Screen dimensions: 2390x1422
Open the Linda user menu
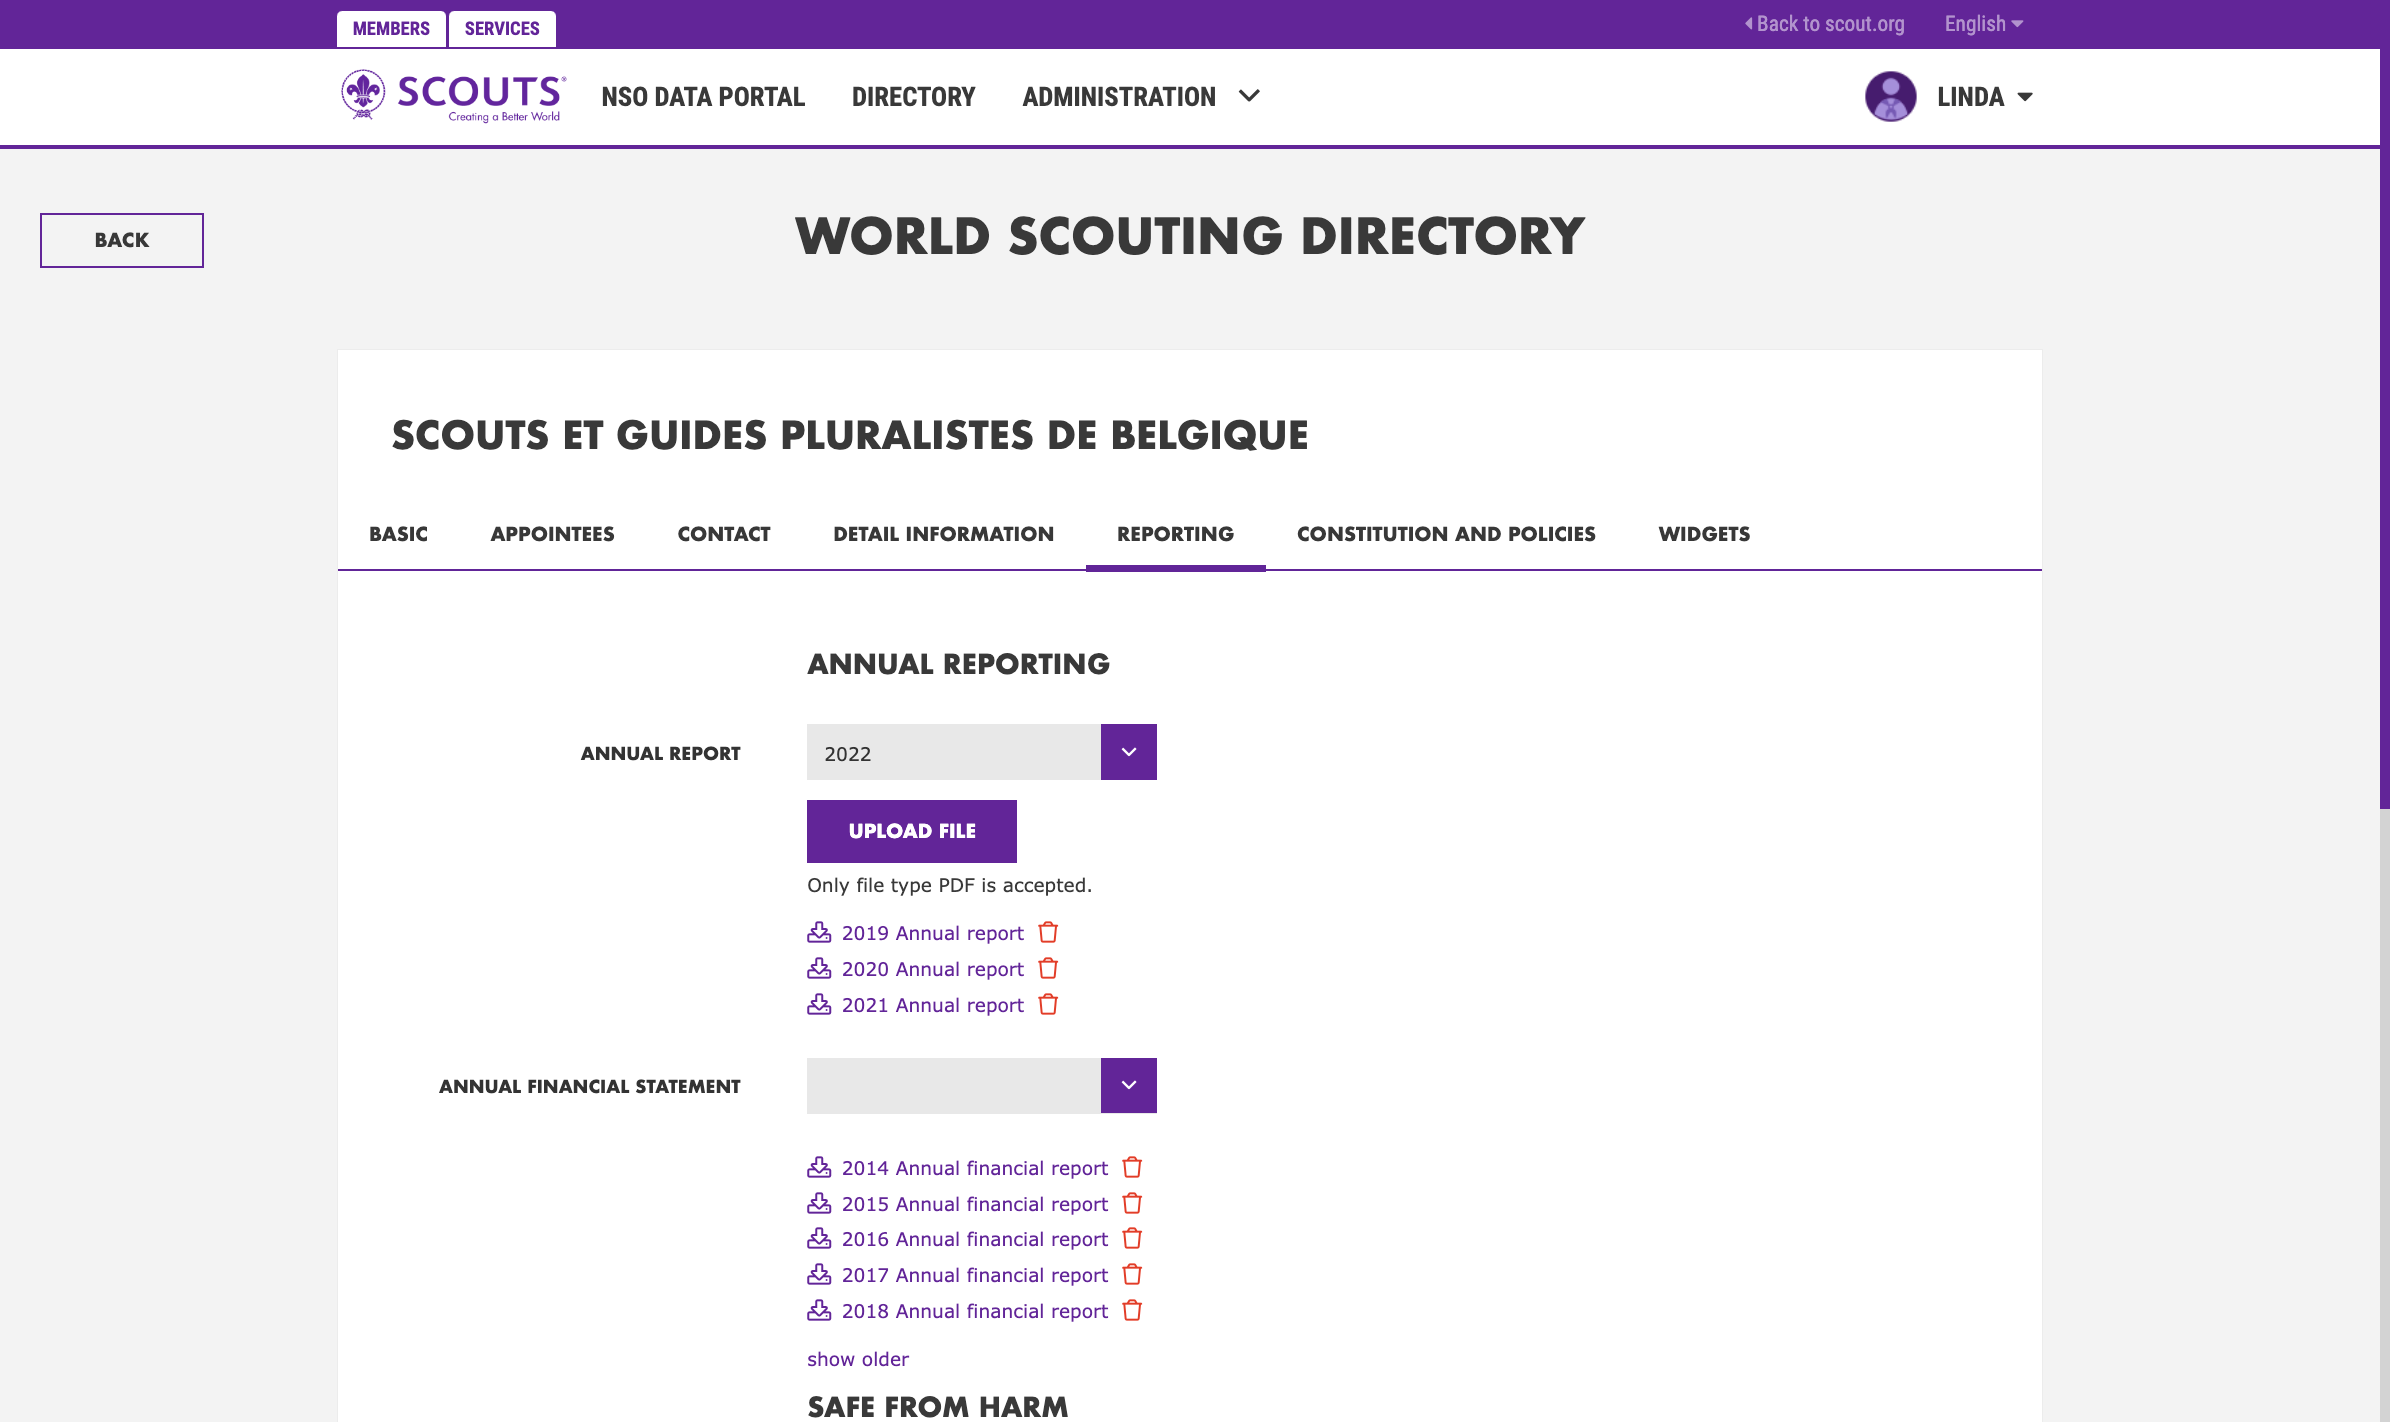click(1984, 97)
